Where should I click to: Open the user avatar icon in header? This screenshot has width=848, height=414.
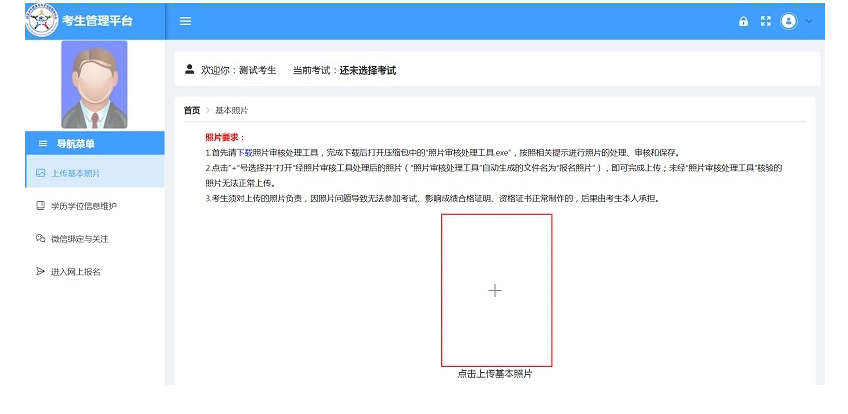[789, 21]
